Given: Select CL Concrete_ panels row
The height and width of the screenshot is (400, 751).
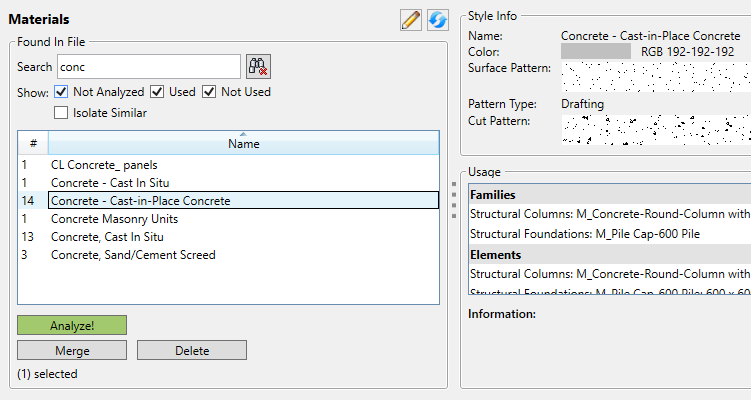Looking at the screenshot, I should pos(228,165).
